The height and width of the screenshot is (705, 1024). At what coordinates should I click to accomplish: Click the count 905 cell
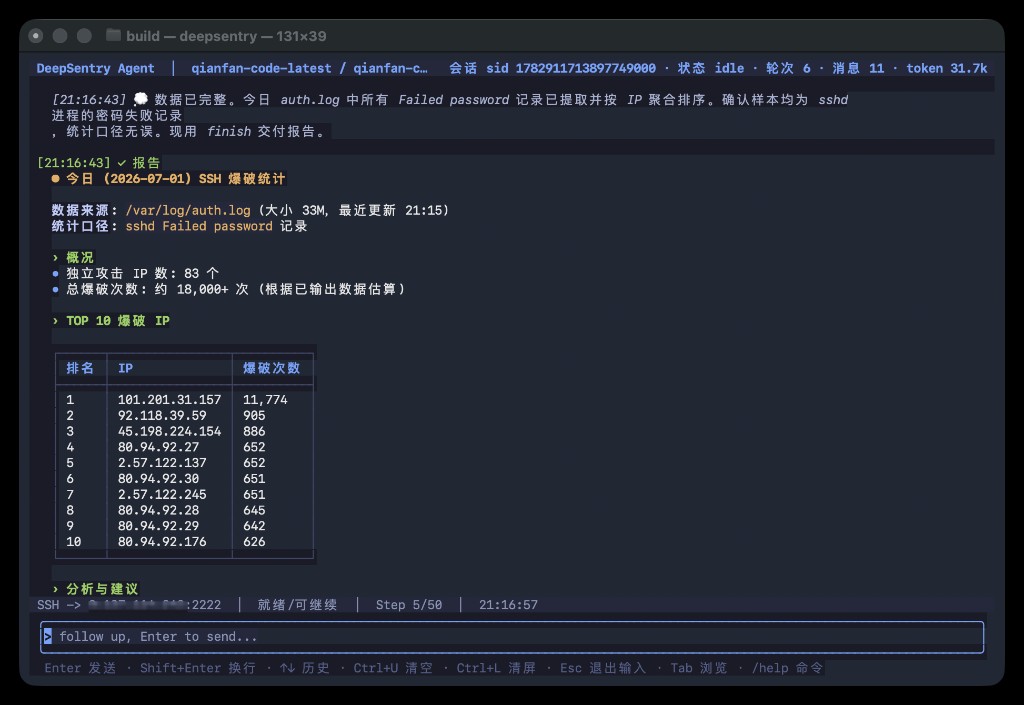254,415
